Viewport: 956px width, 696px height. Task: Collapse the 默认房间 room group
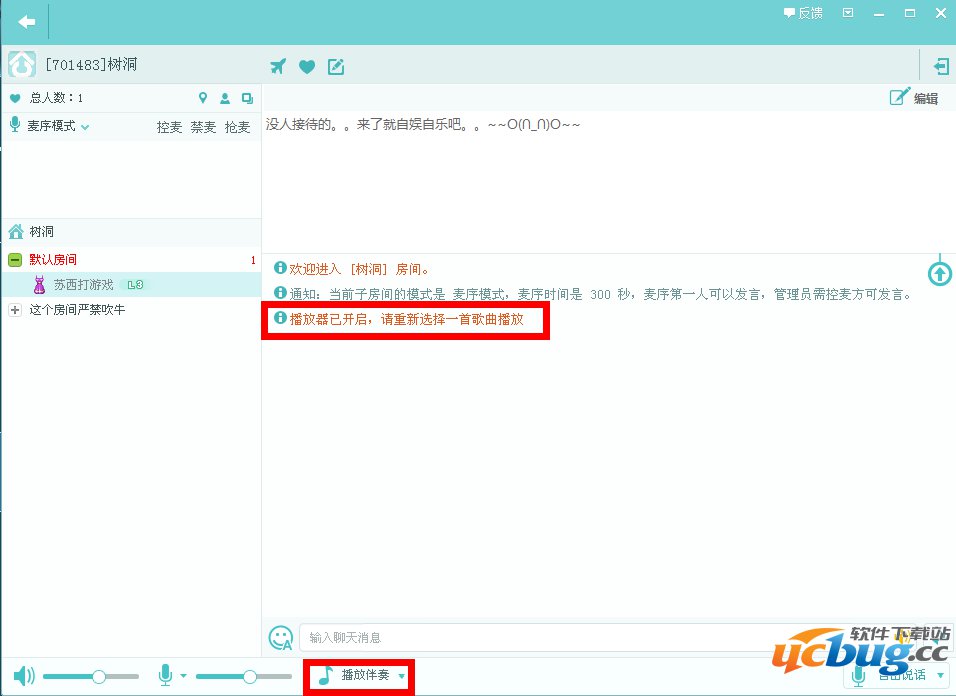[x=13, y=258]
